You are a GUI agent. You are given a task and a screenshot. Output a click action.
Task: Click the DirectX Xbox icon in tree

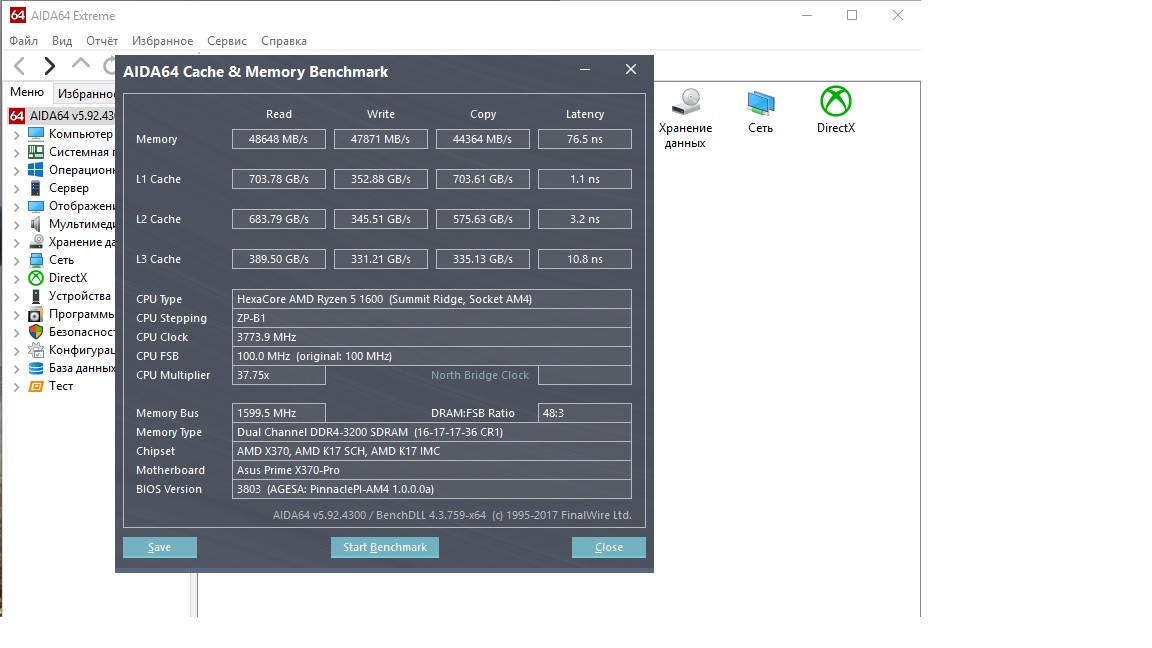tap(35, 278)
